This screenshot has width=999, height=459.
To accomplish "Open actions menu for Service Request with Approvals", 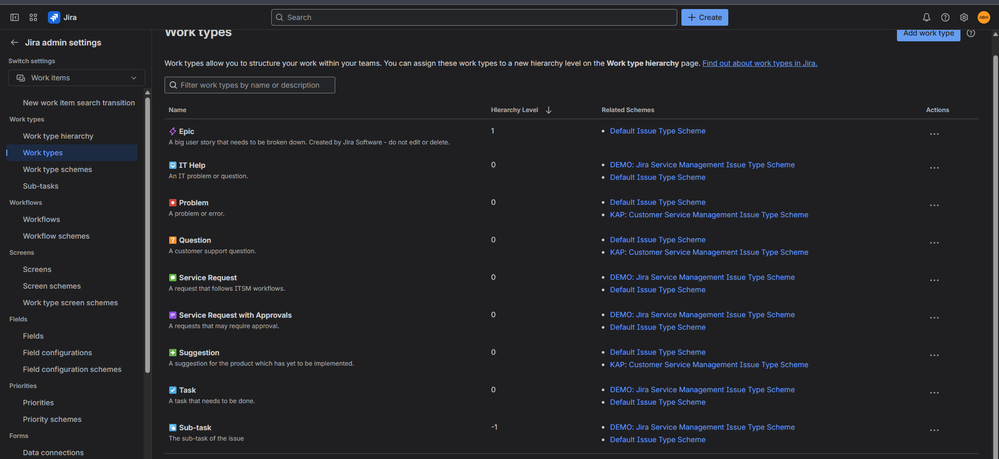I will (x=934, y=318).
